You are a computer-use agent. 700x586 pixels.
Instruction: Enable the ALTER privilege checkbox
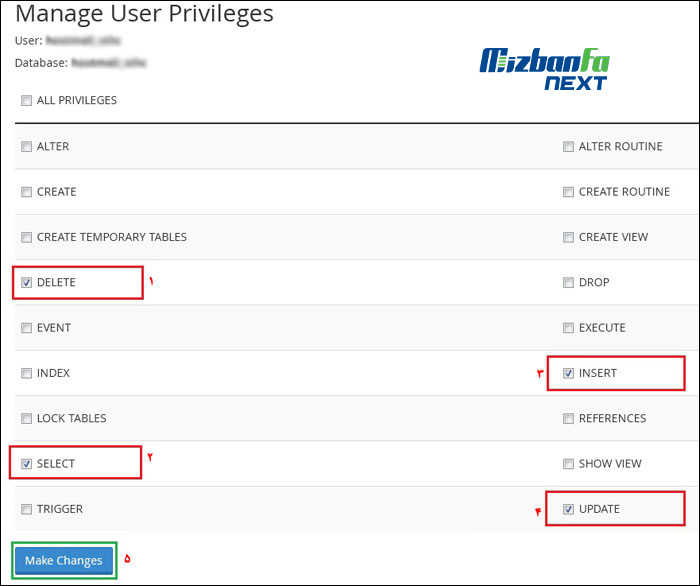pyautogui.click(x=27, y=147)
